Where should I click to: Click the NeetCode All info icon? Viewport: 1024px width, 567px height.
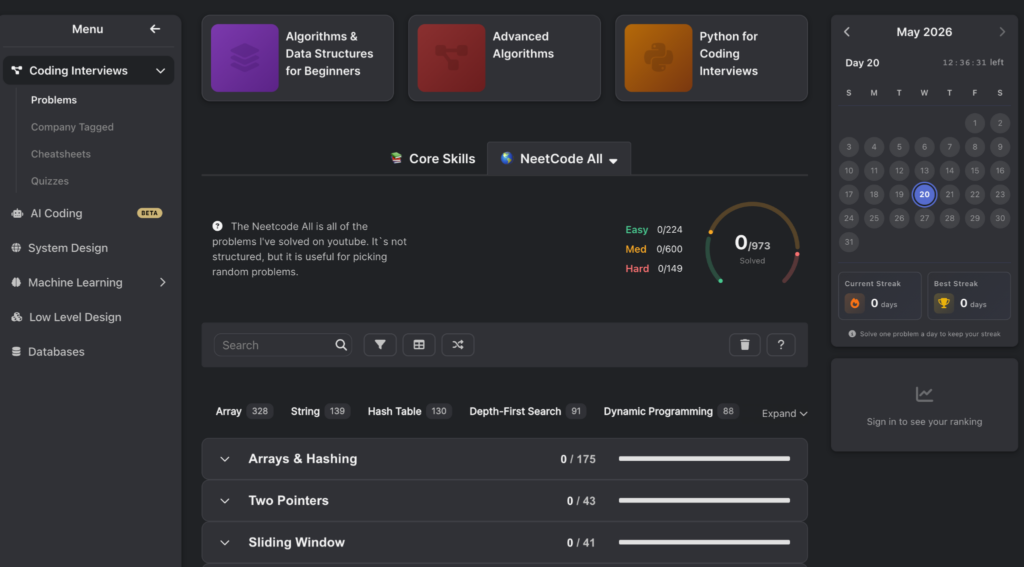click(217, 226)
